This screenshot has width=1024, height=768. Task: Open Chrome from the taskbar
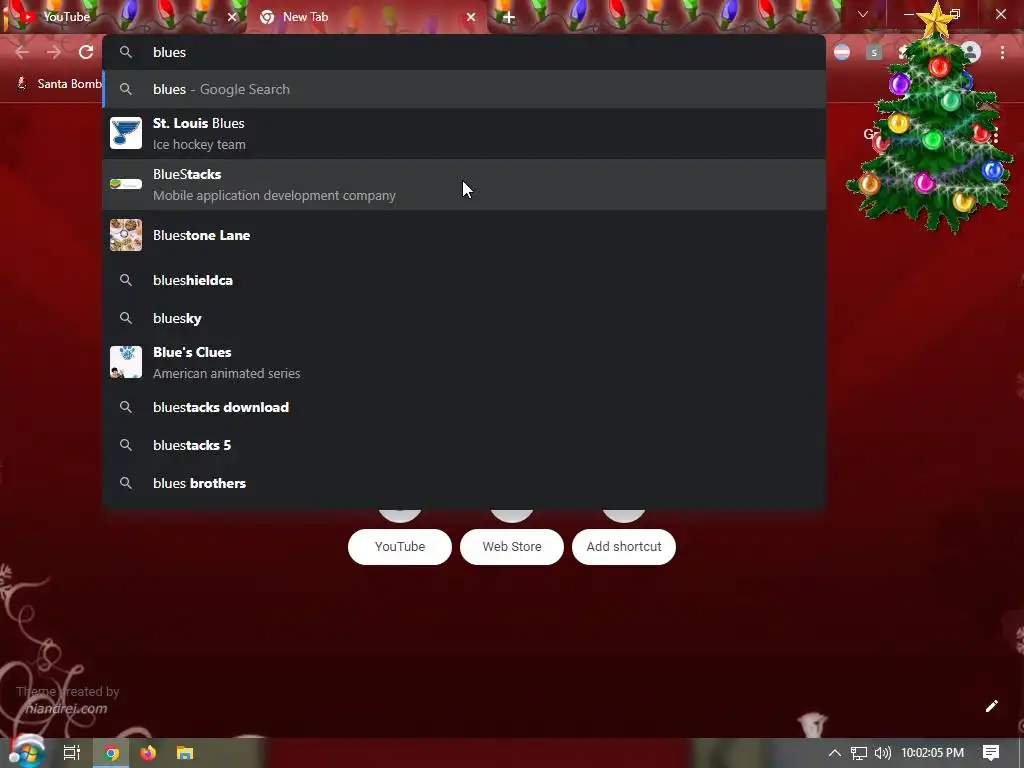coord(112,753)
